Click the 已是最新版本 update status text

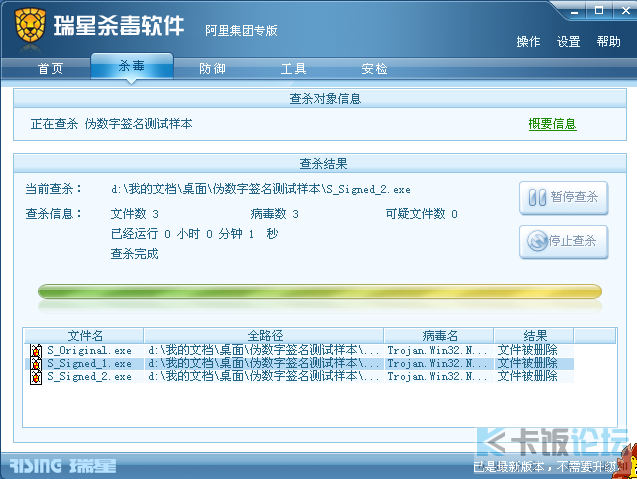[x=548, y=467]
